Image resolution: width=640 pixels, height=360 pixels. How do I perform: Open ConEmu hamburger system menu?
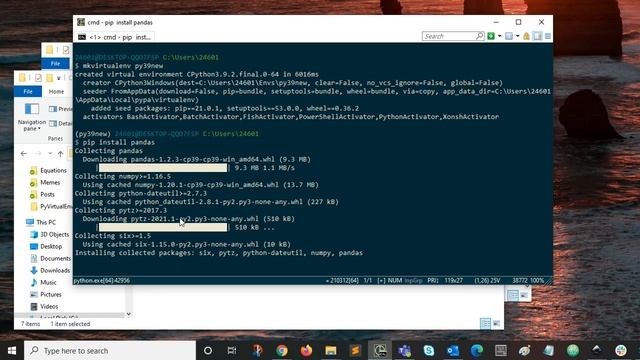(x=548, y=36)
